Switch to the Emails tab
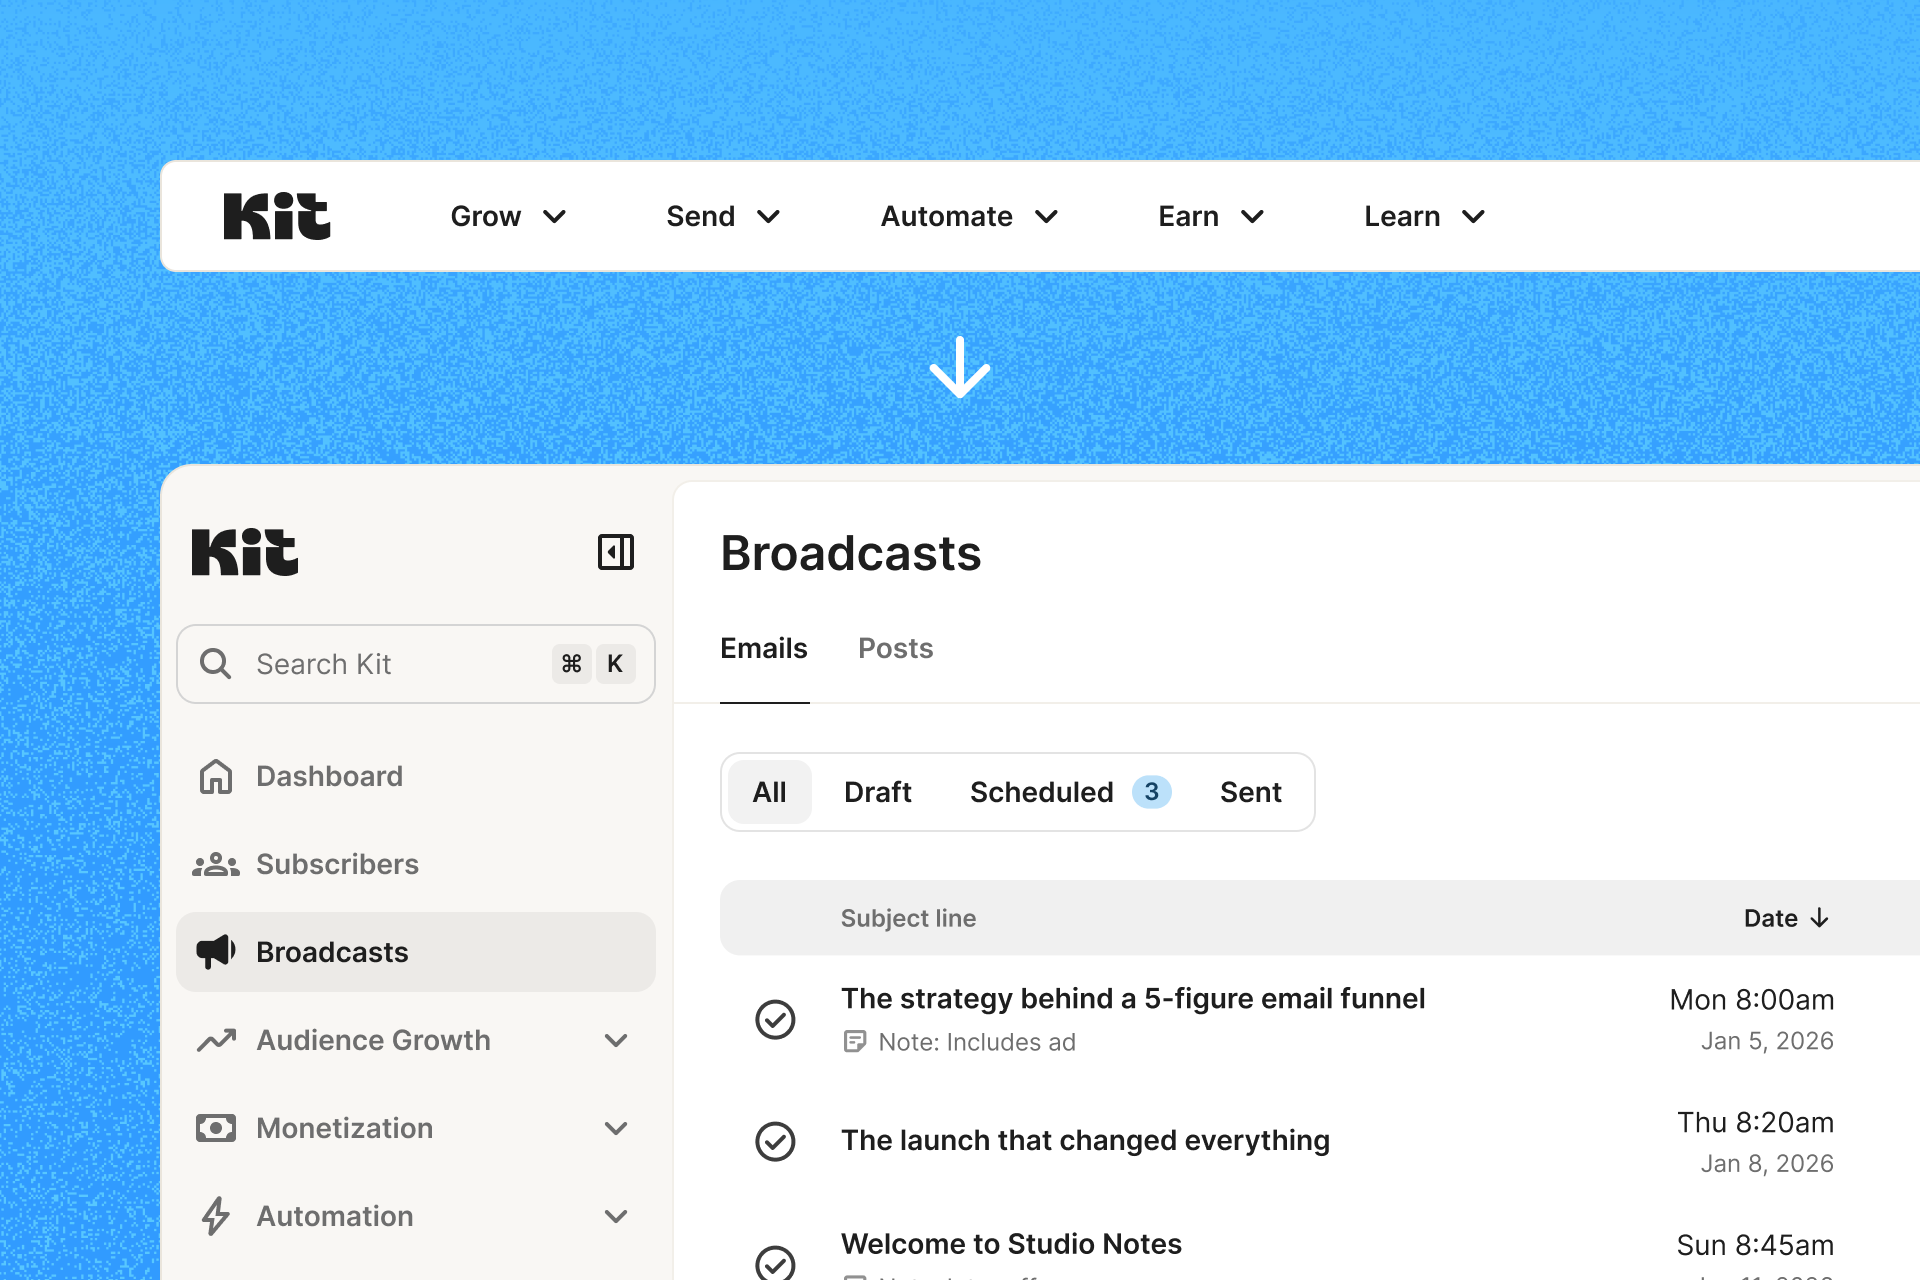This screenshot has width=1920, height=1280. click(x=764, y=649)
